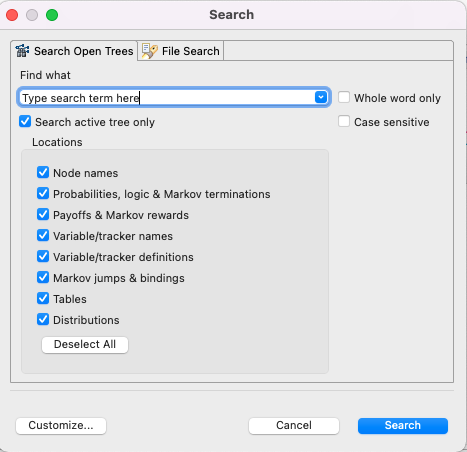Uncheck Markov jumps & bindings
The width and height of the screenshot is (467, 452).
(43, 277)
